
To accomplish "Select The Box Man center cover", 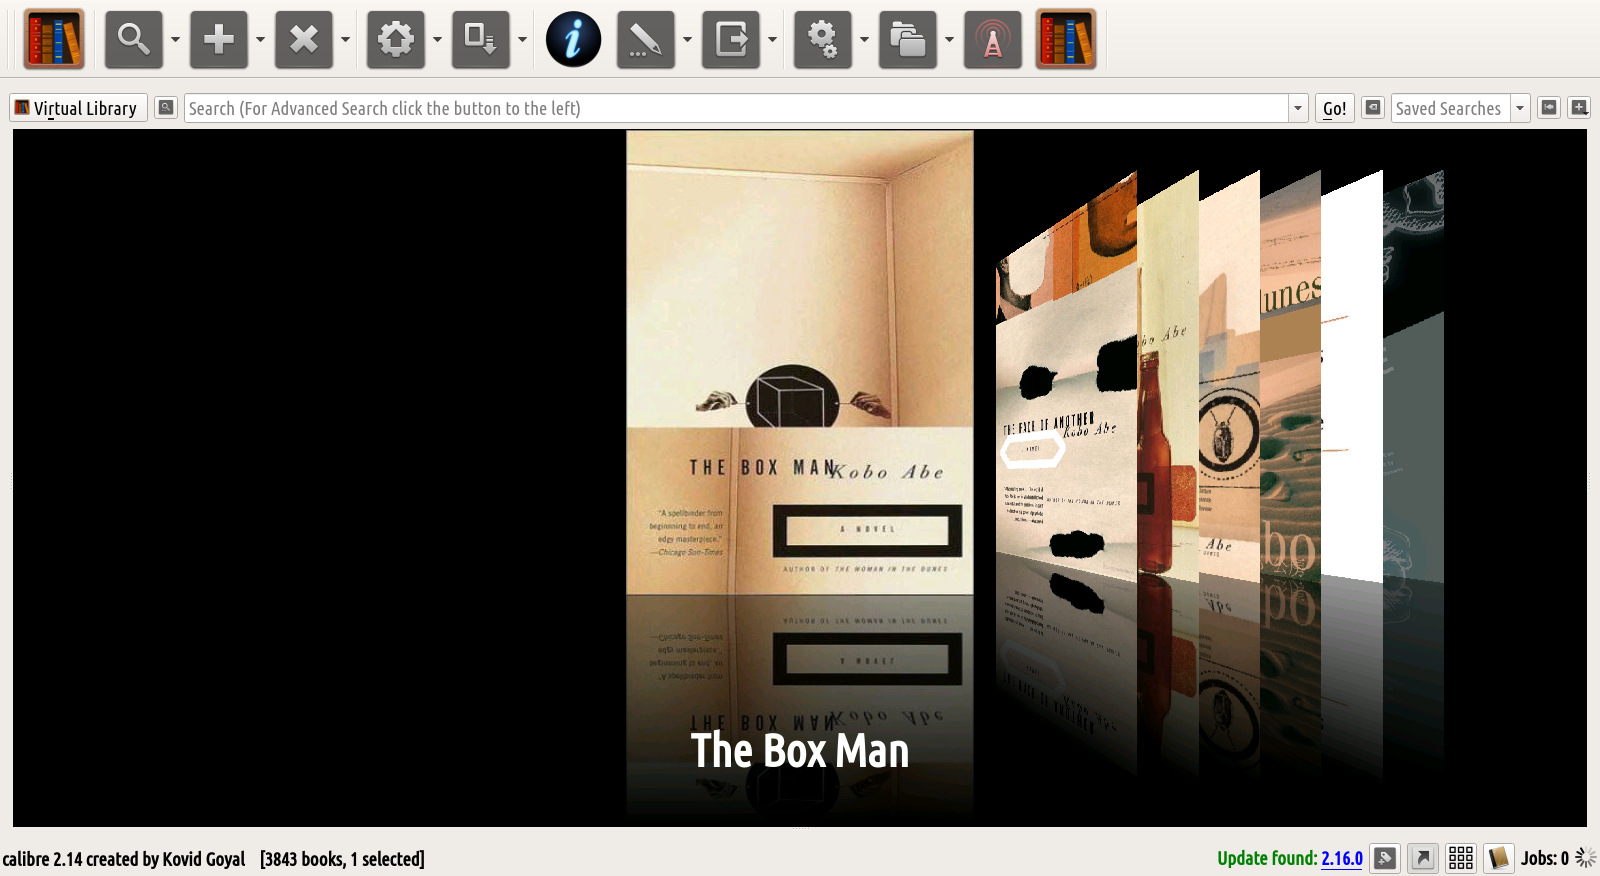I will [x=800, y=362].
